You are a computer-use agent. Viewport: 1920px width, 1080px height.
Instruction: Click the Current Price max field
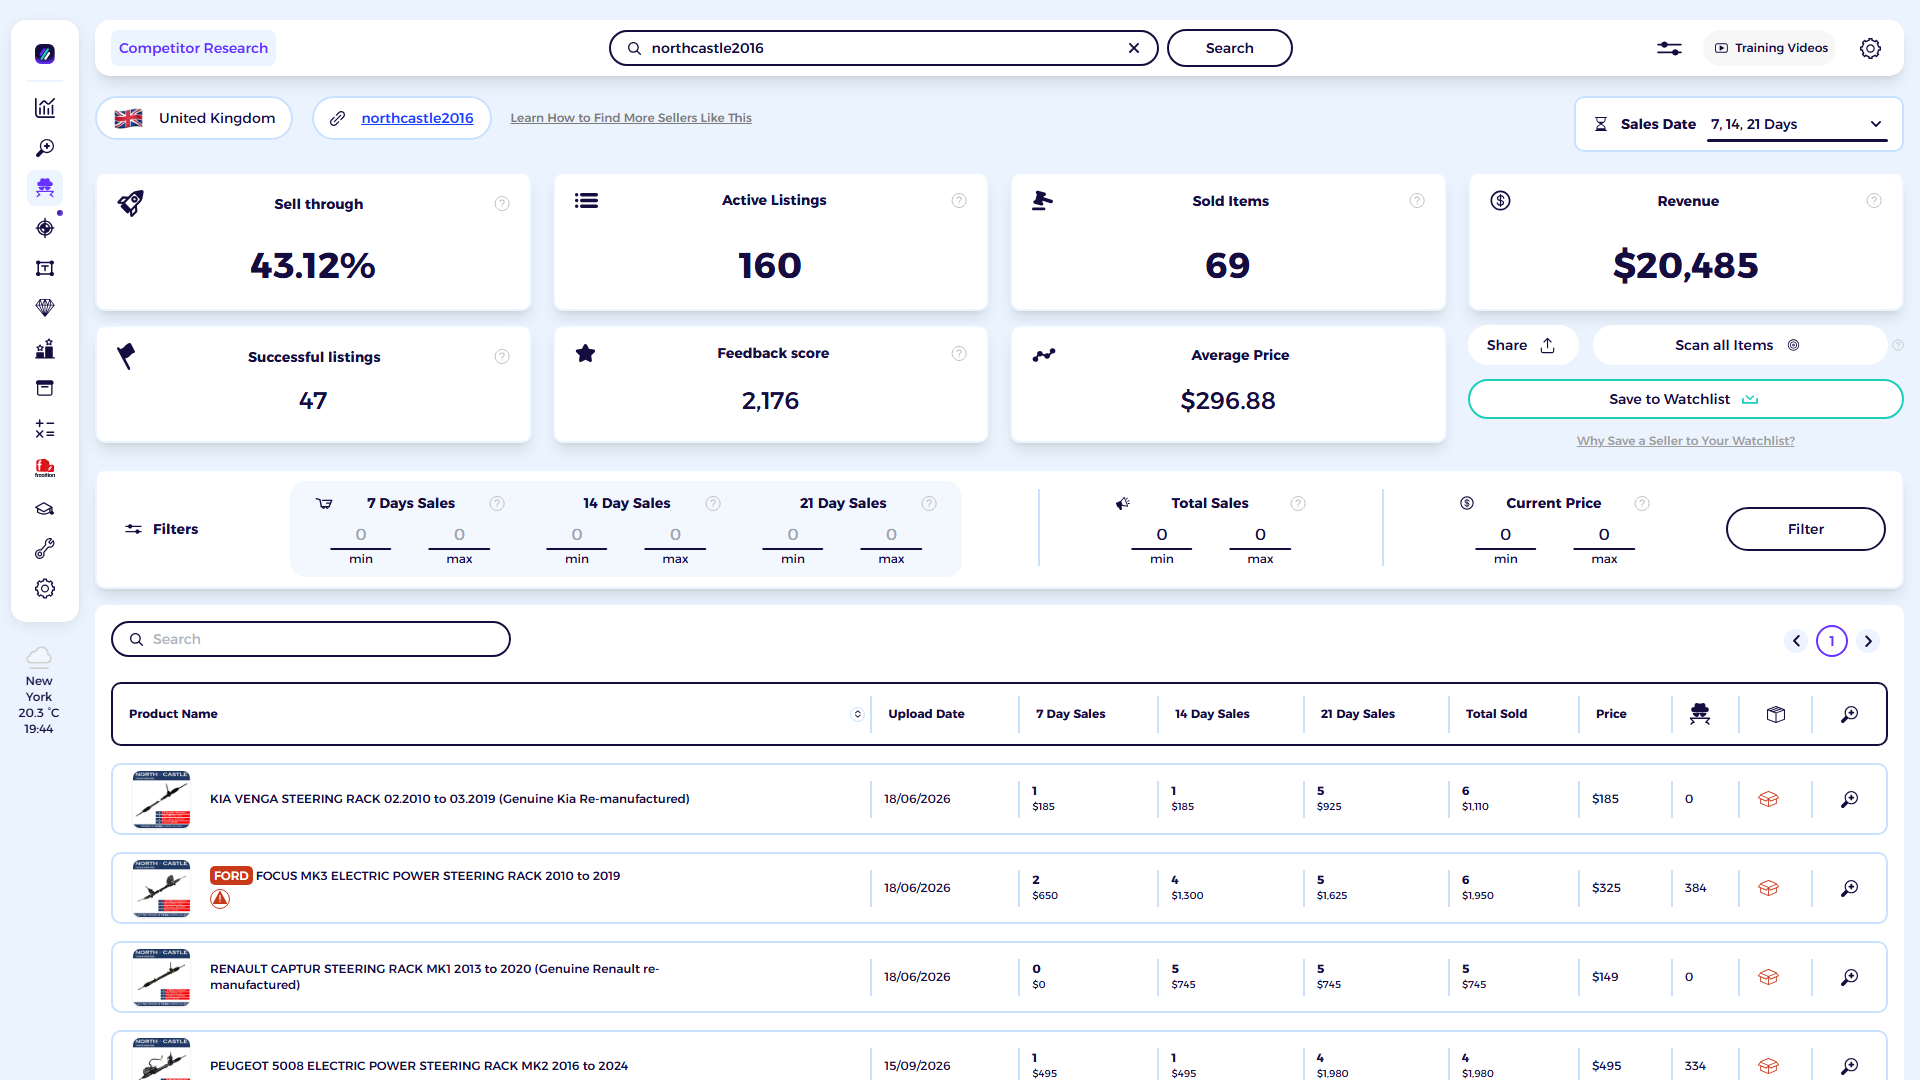tap(1604, 536)
